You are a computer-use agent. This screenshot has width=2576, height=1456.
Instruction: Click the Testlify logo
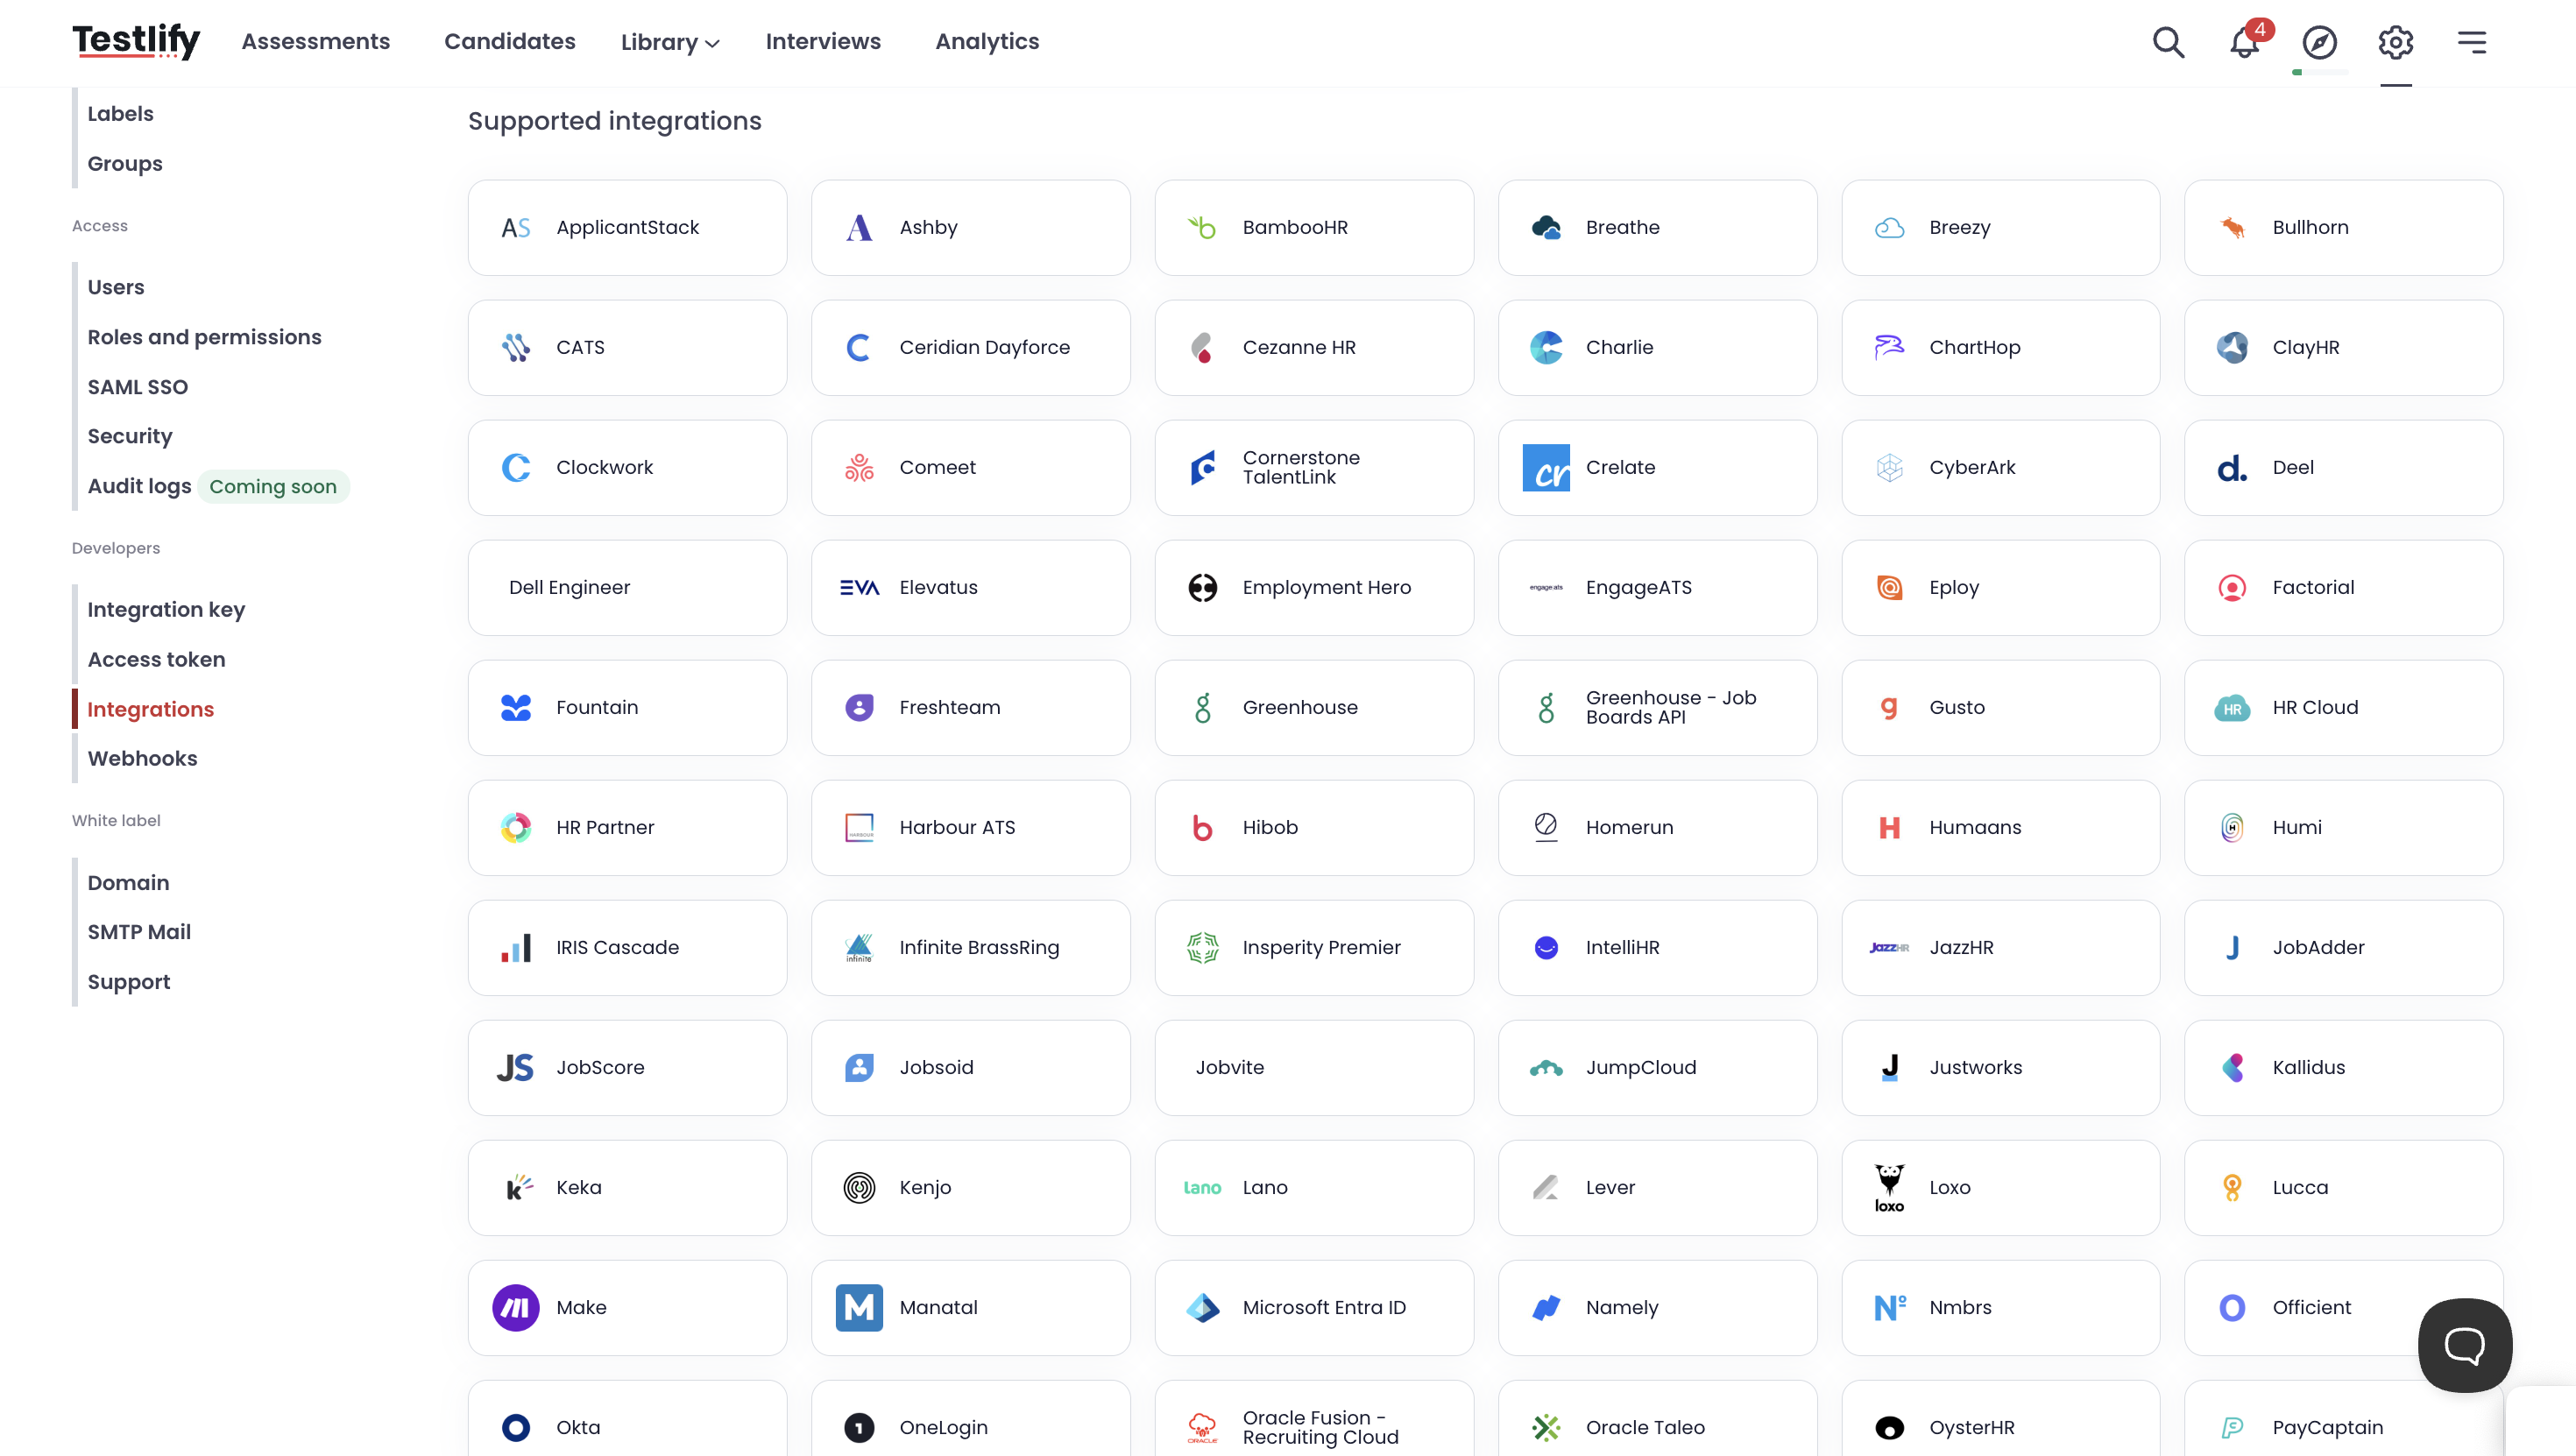136,42
